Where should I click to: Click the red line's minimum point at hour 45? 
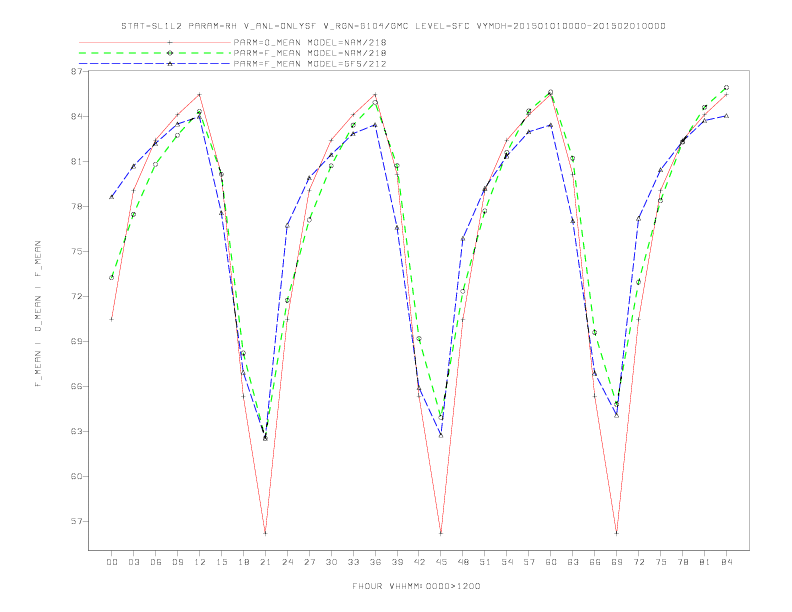click(x=441, y=533)
